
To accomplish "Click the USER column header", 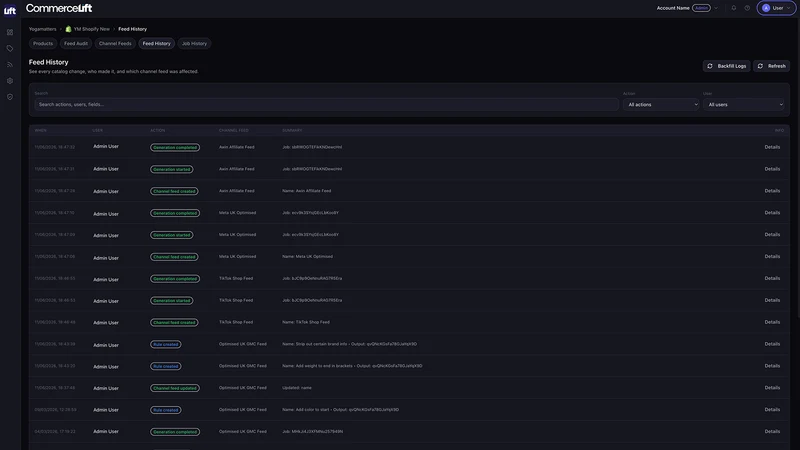I will (97, 131).
